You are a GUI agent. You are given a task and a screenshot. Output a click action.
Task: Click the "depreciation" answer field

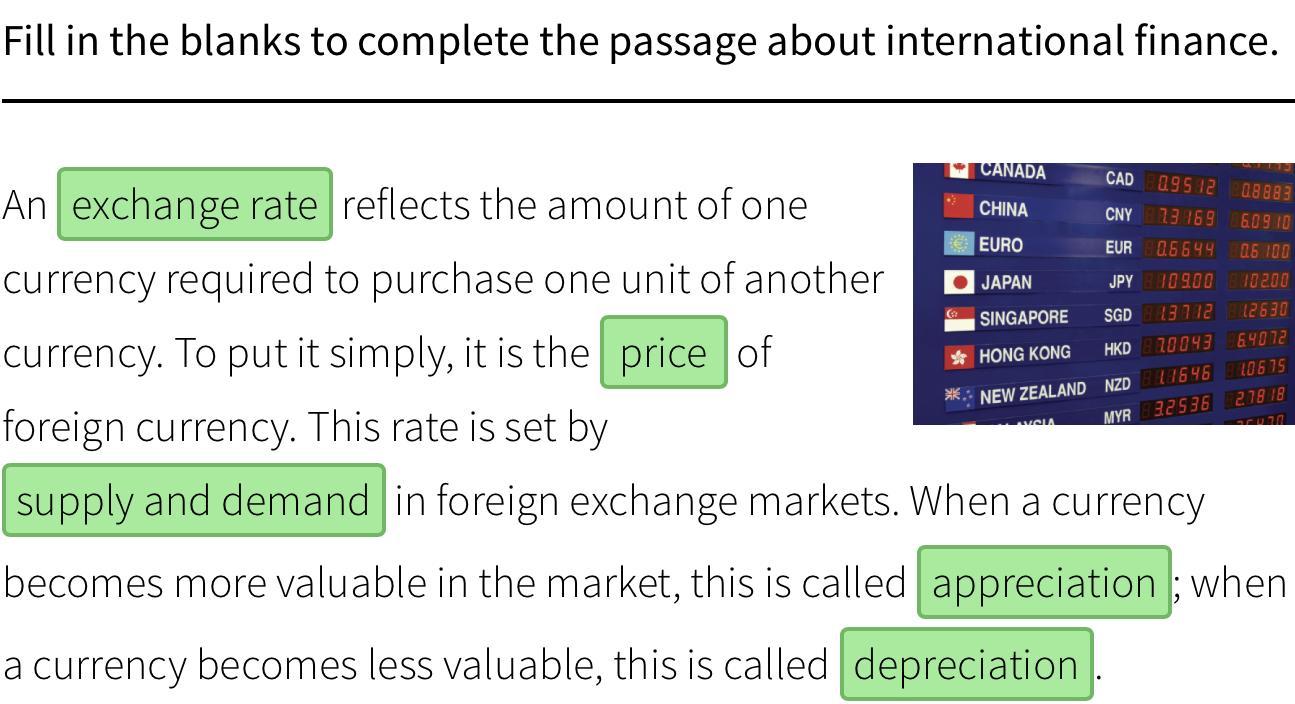[x=967, y=664]
